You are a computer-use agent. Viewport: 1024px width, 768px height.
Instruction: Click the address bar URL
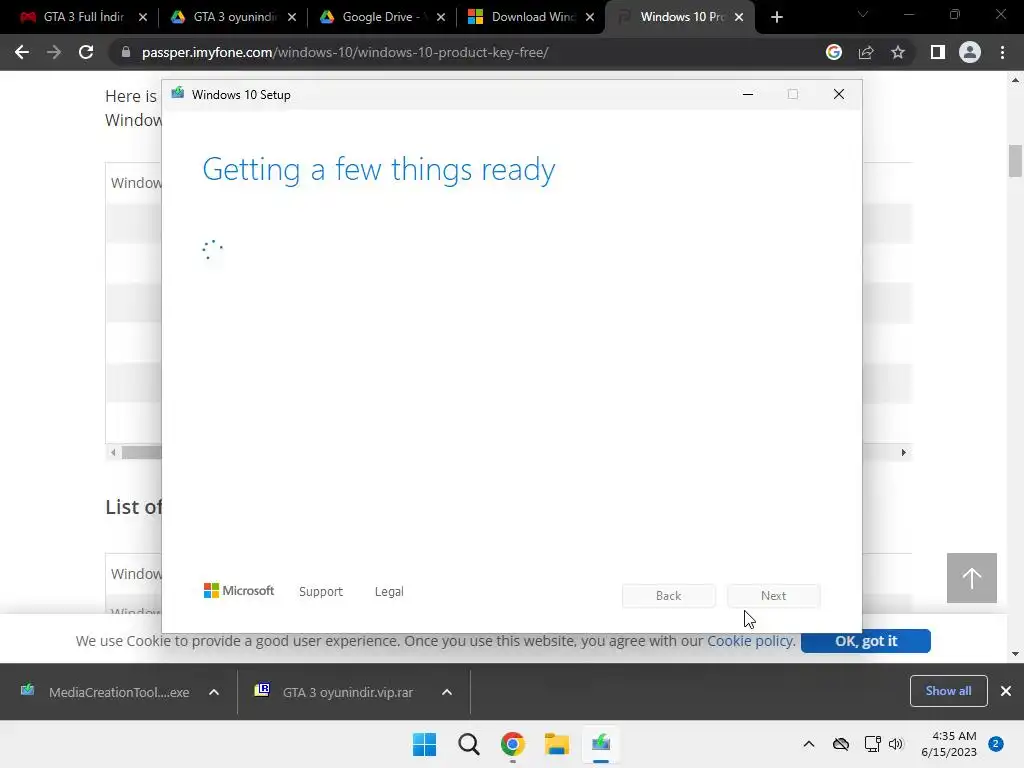tap(345, 52)
